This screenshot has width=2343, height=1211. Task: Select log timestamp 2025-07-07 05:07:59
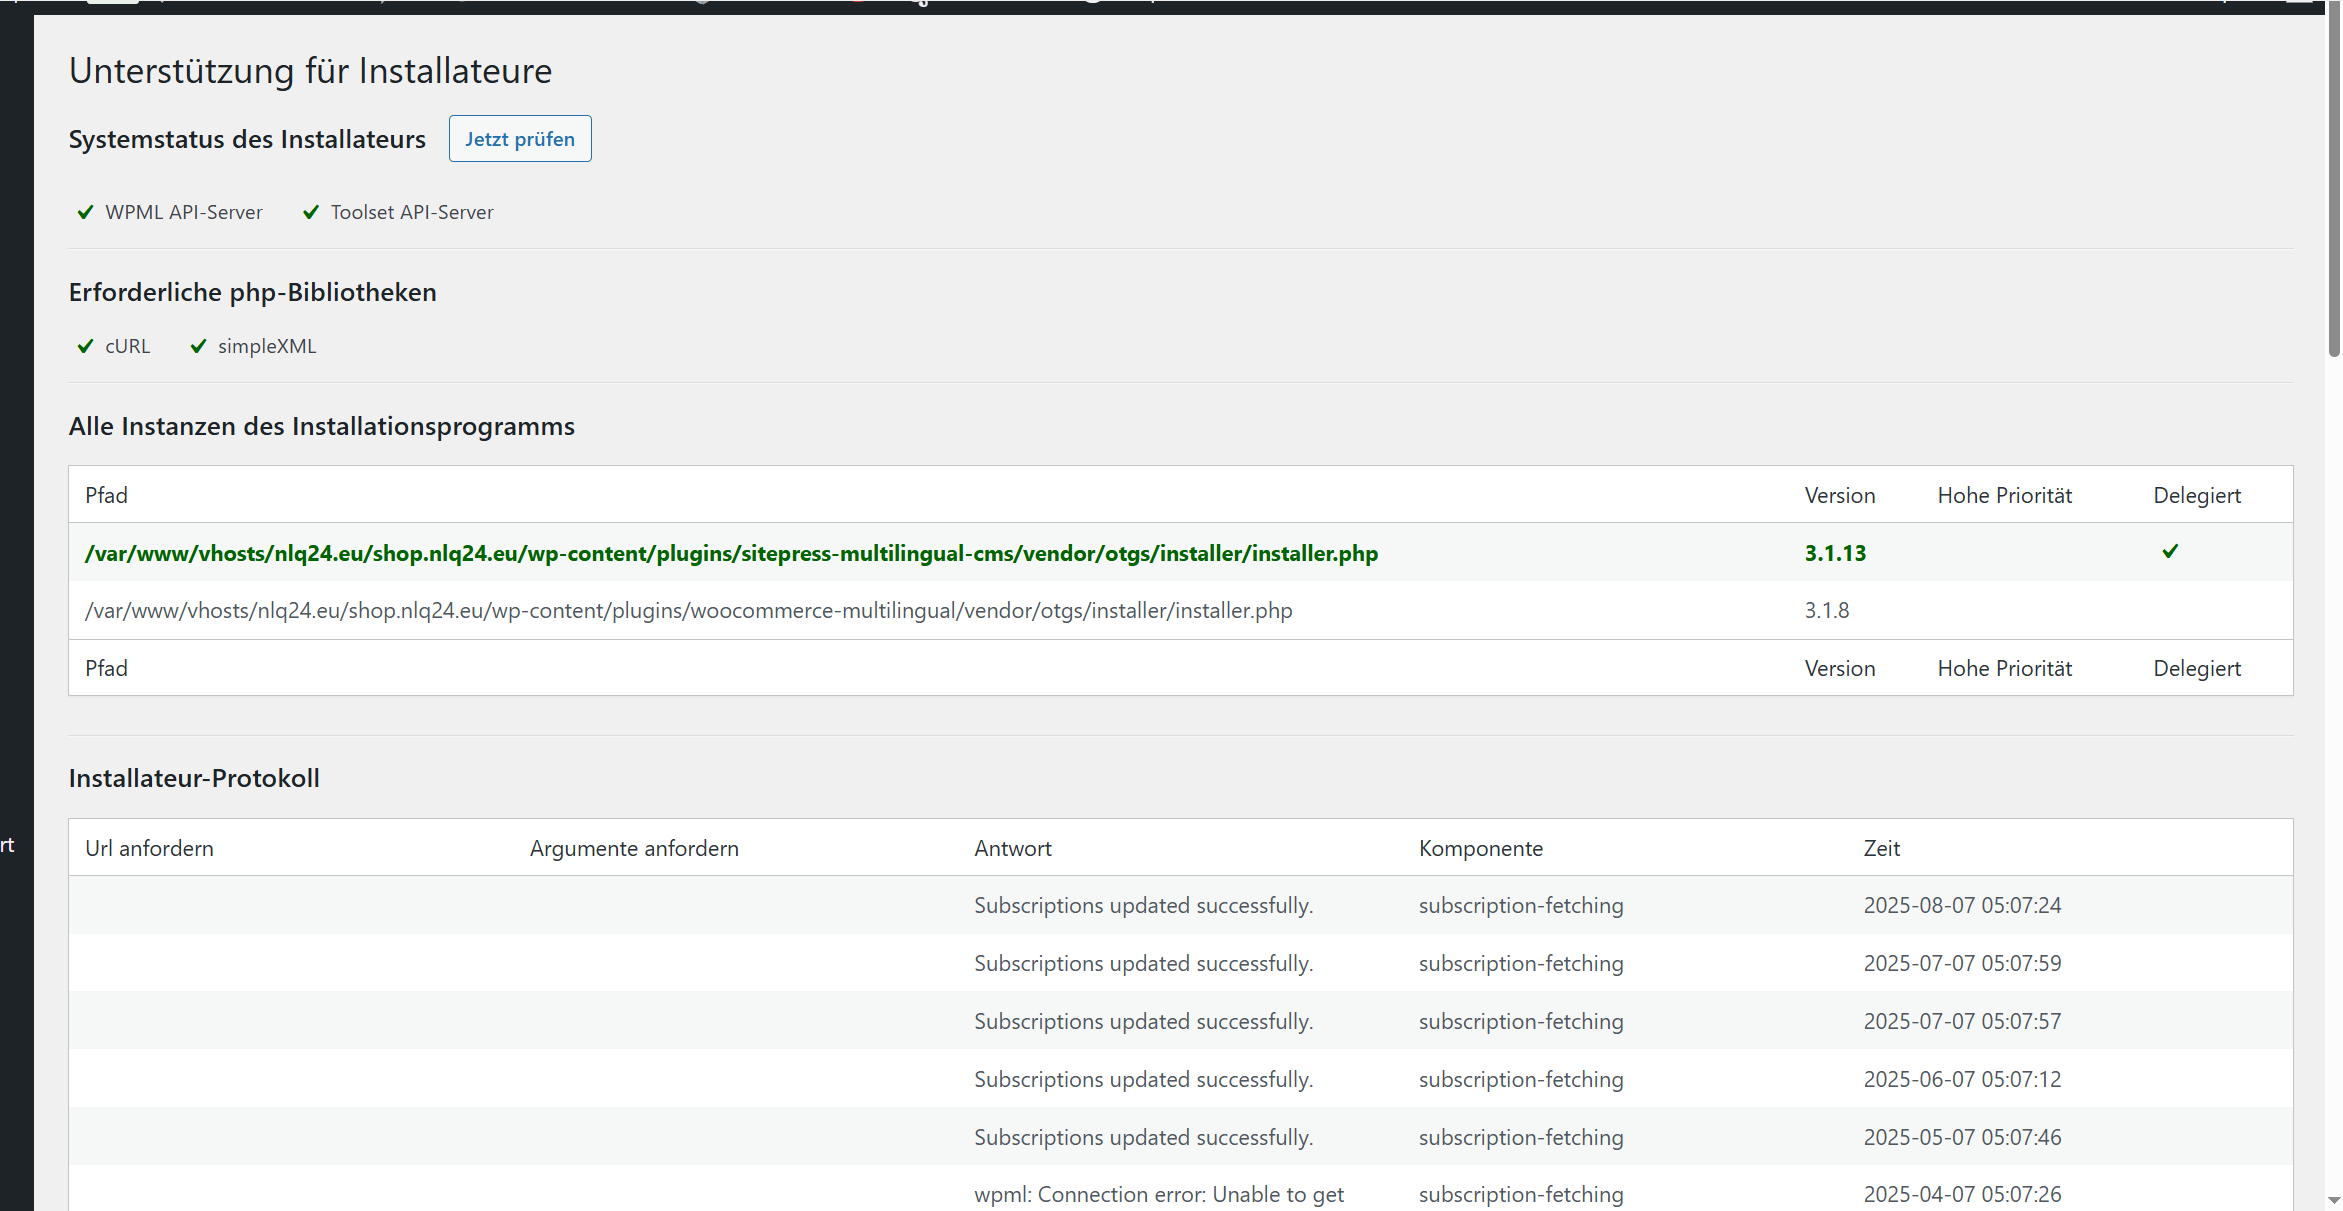pos(1962,963)
